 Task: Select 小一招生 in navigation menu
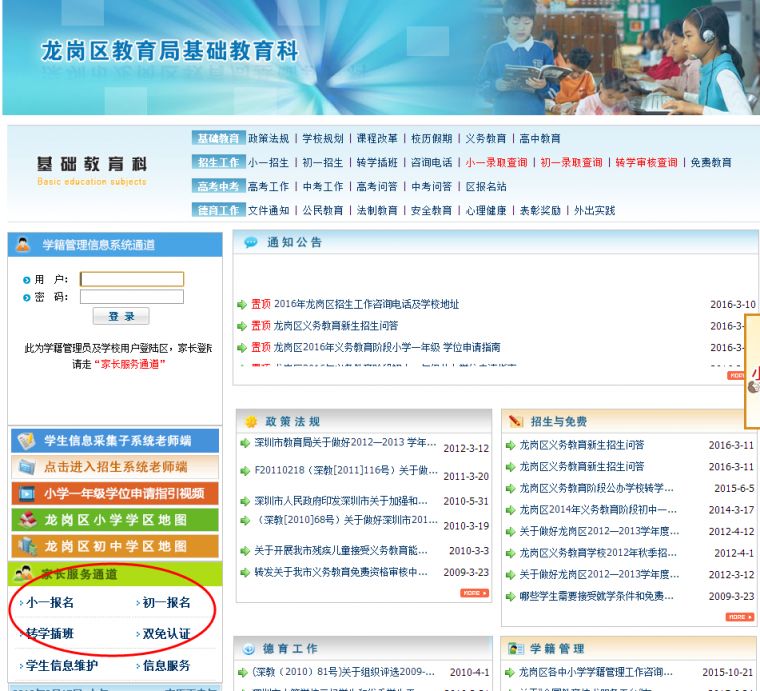pyautogui.click(x=269, y=162)
